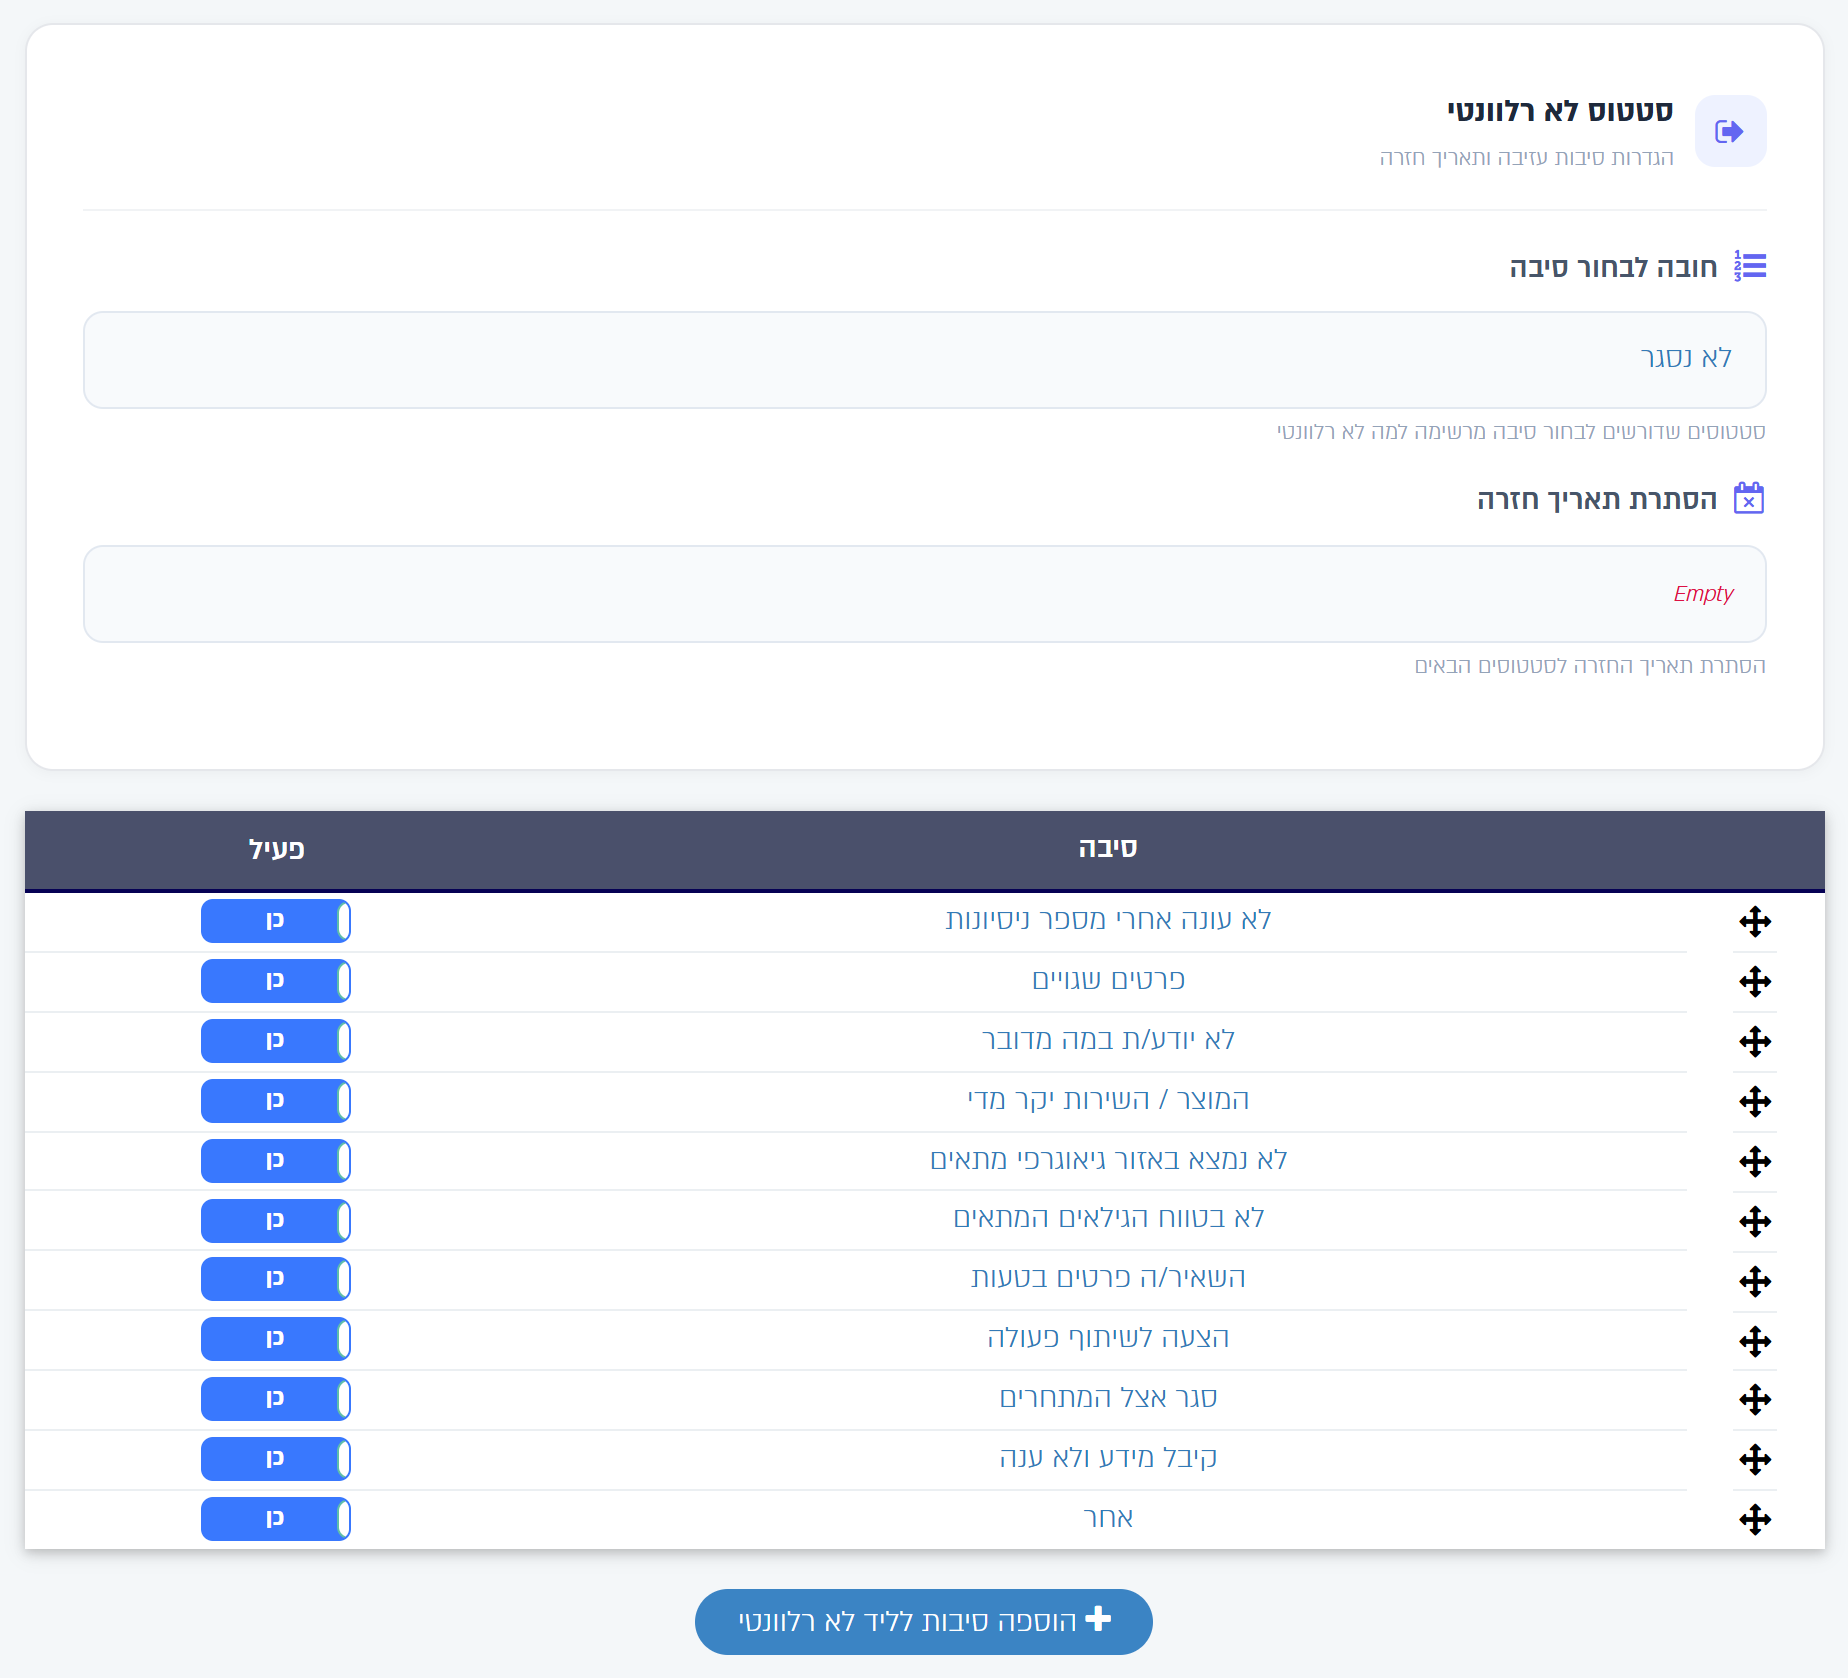Click the move handle for פרטים שגויים
The height and width of the screenshot is (1678, 1848).
click(x=1755, y=981)
